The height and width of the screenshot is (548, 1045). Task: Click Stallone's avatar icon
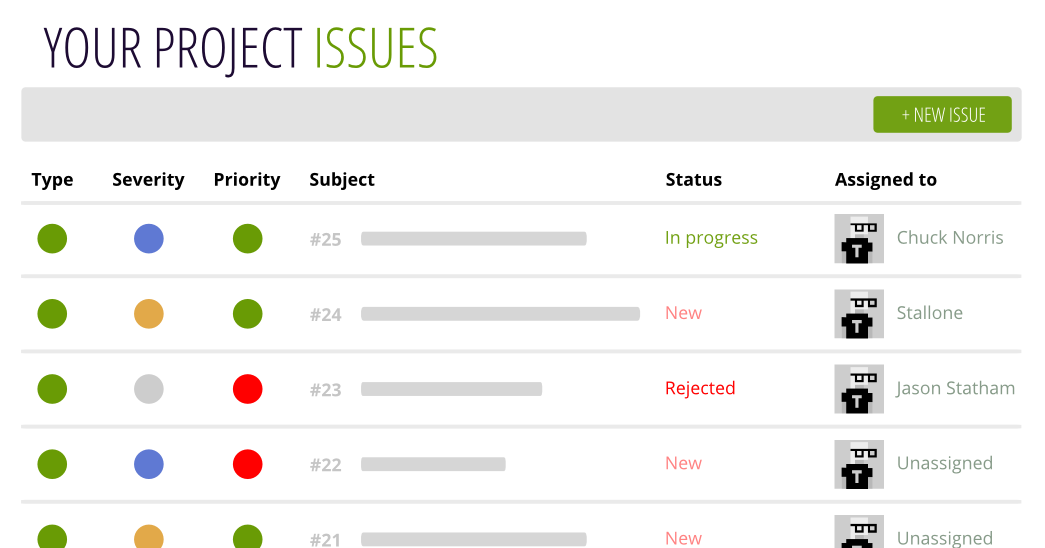(x=859, y=314)
